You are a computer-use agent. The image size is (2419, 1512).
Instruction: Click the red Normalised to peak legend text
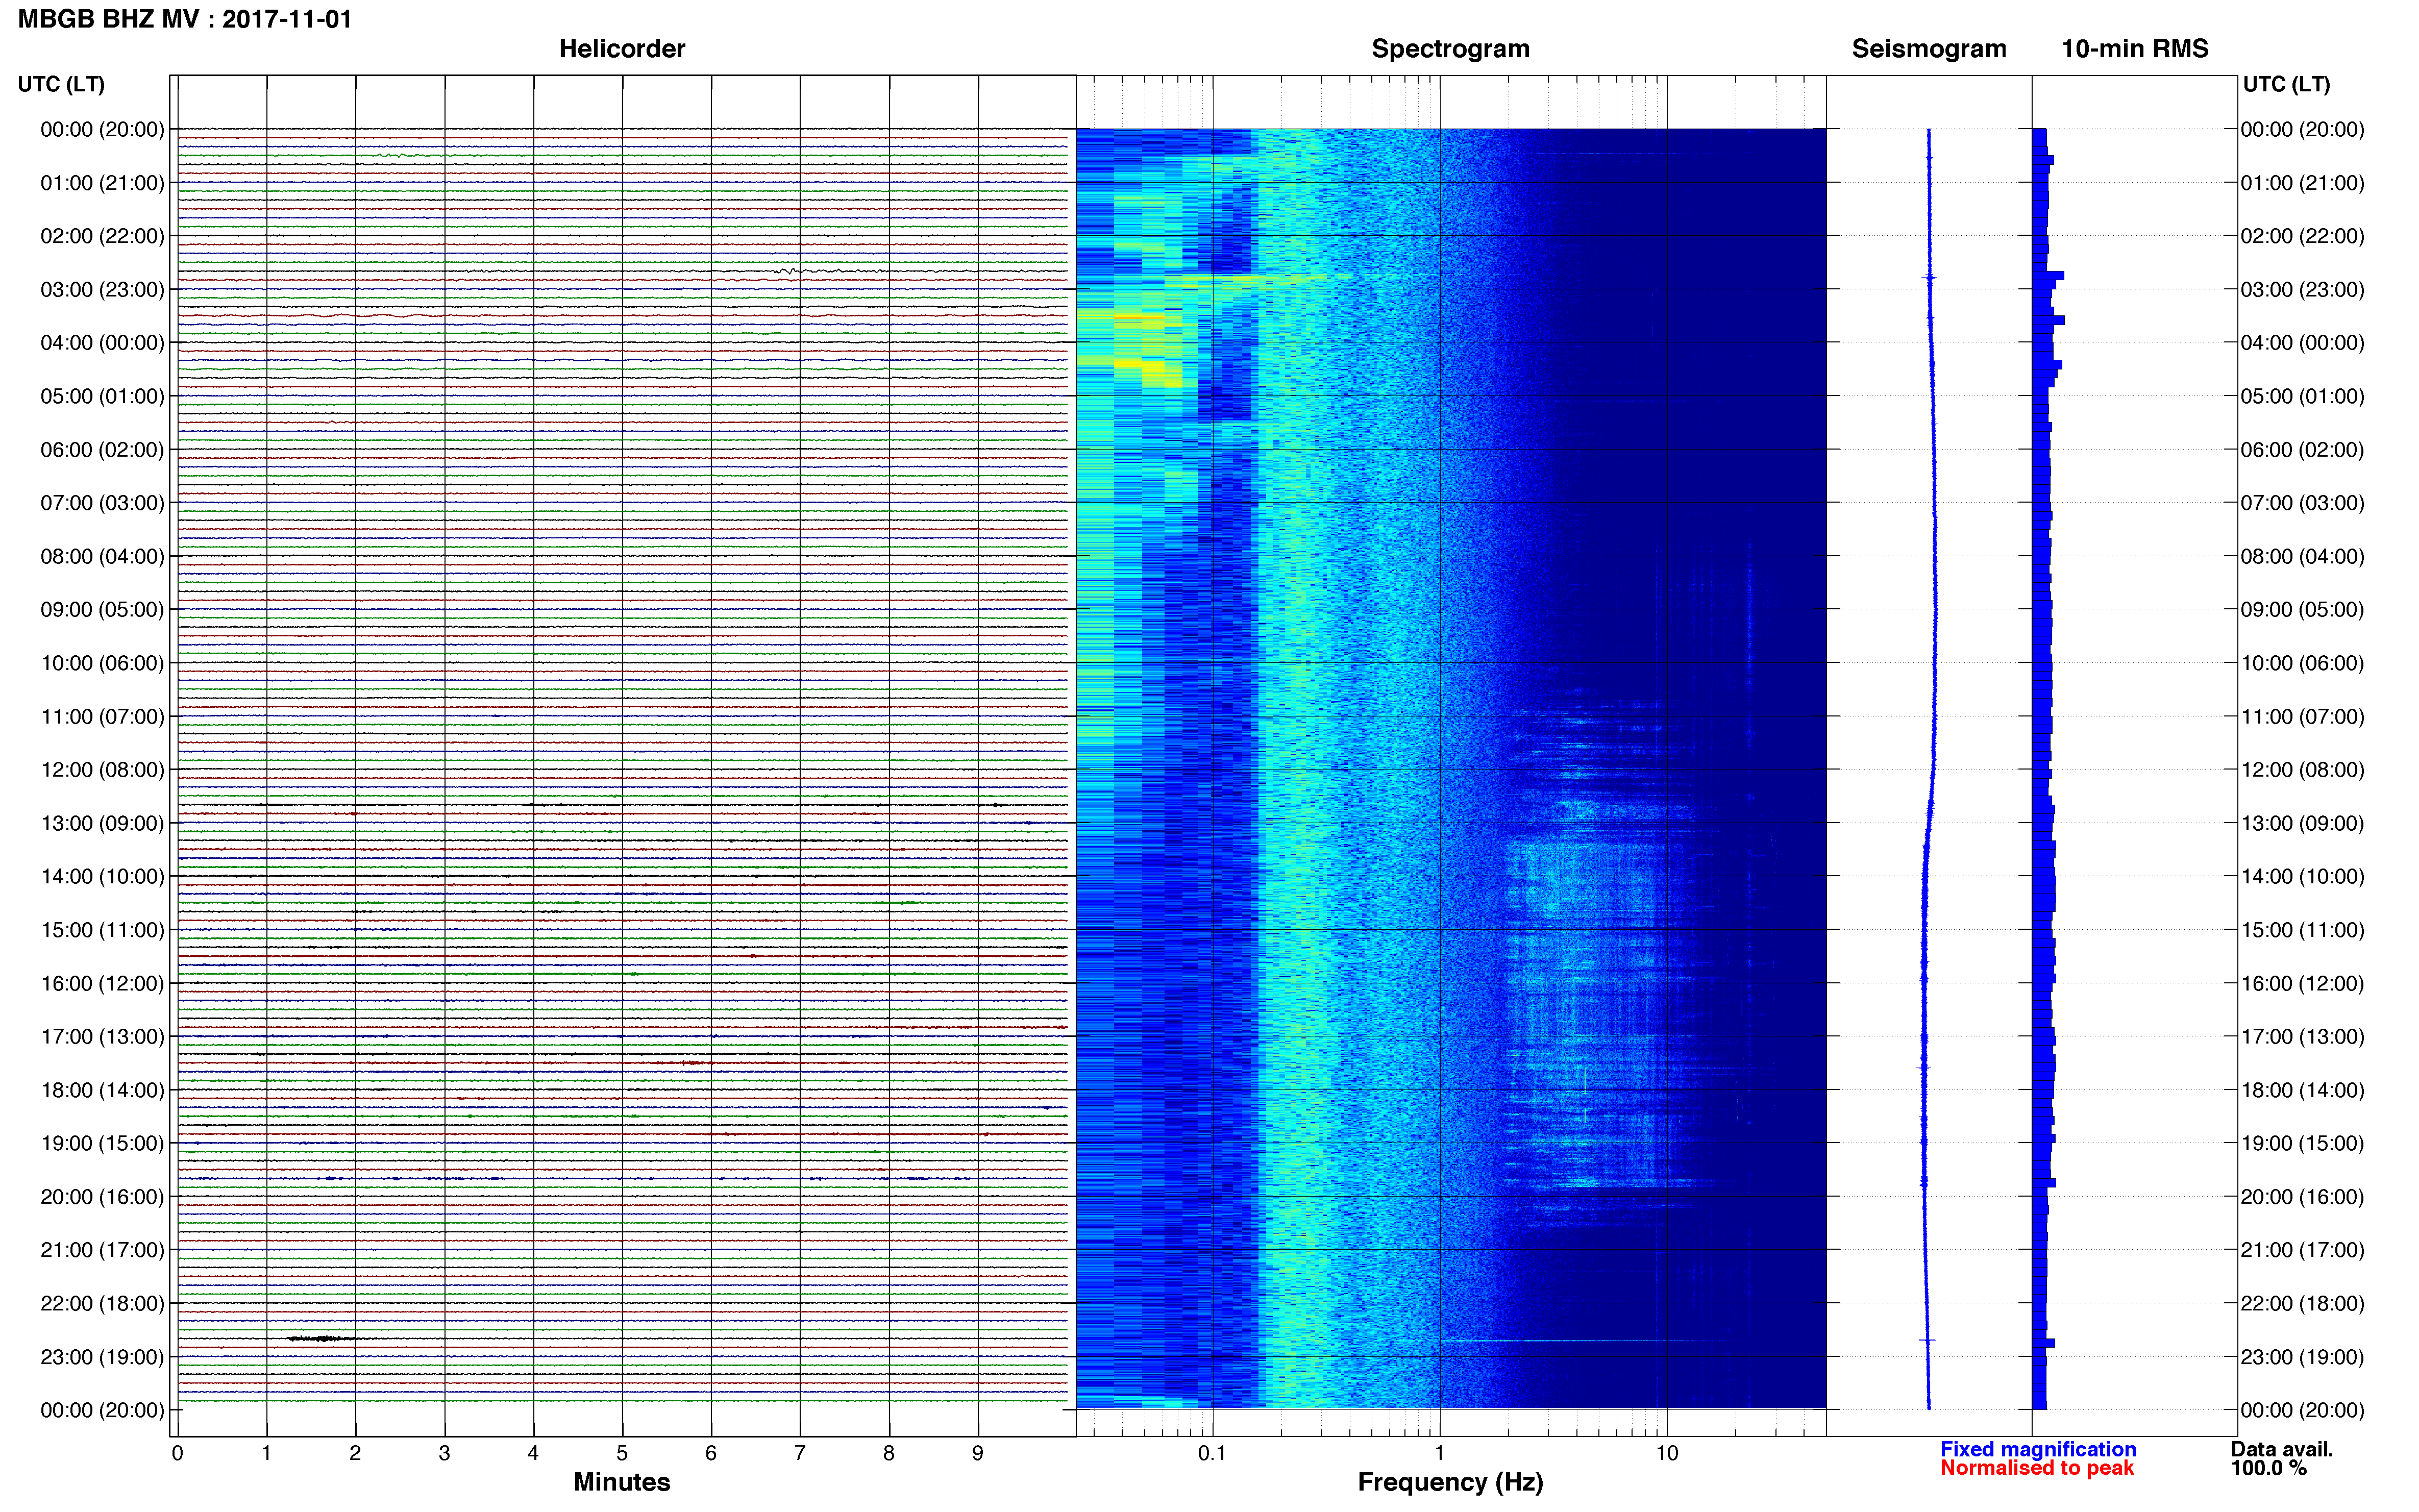tap(2037, 1468)
